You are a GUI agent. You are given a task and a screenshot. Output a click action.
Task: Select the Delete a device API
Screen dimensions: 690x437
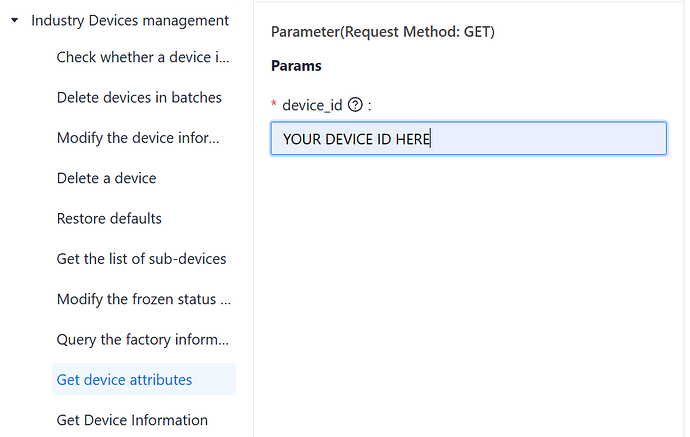click(106, 178)
